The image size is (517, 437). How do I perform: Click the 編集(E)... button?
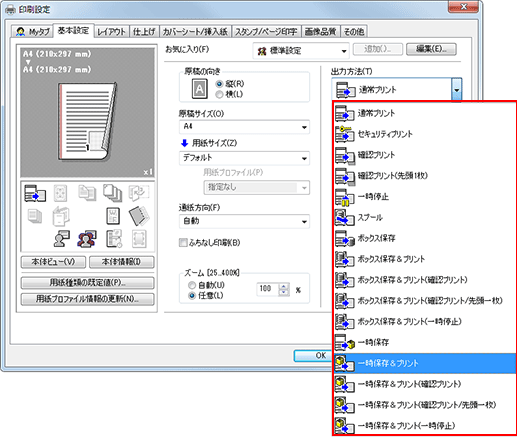coord(431,49)
